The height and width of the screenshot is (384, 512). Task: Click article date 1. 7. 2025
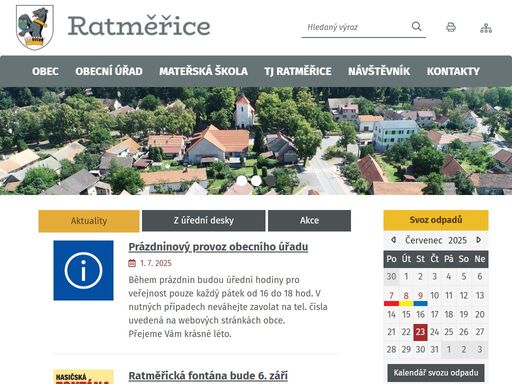(x=156, y=263)
